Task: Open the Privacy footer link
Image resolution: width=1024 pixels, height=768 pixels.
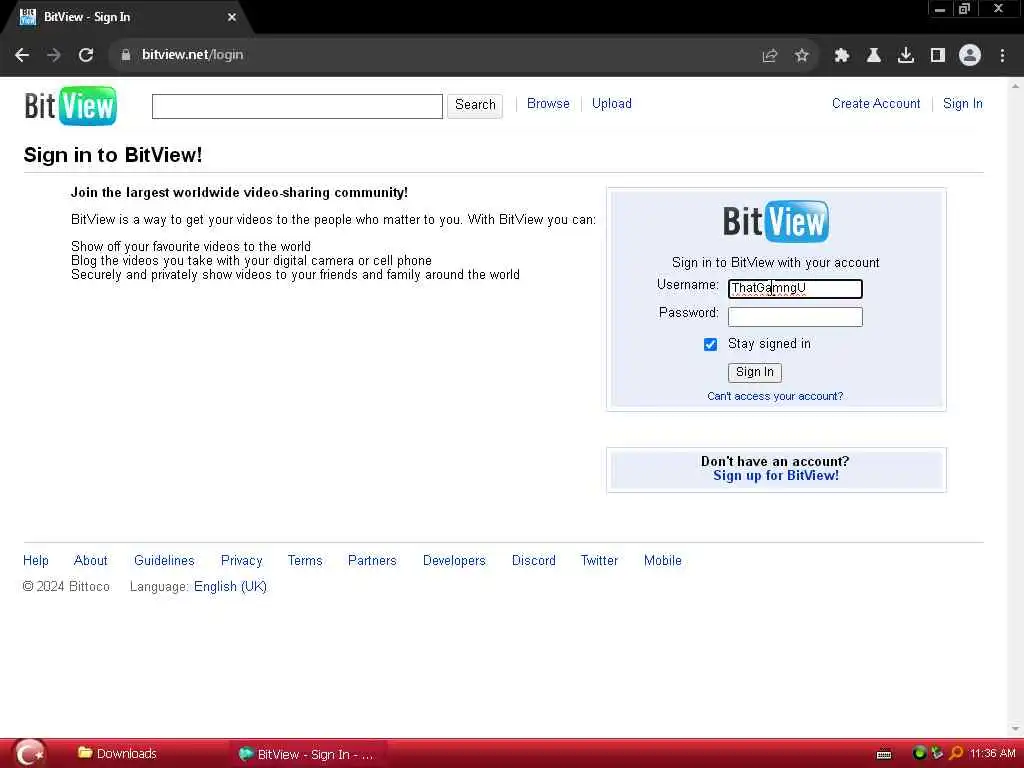Action: (241, 561)
